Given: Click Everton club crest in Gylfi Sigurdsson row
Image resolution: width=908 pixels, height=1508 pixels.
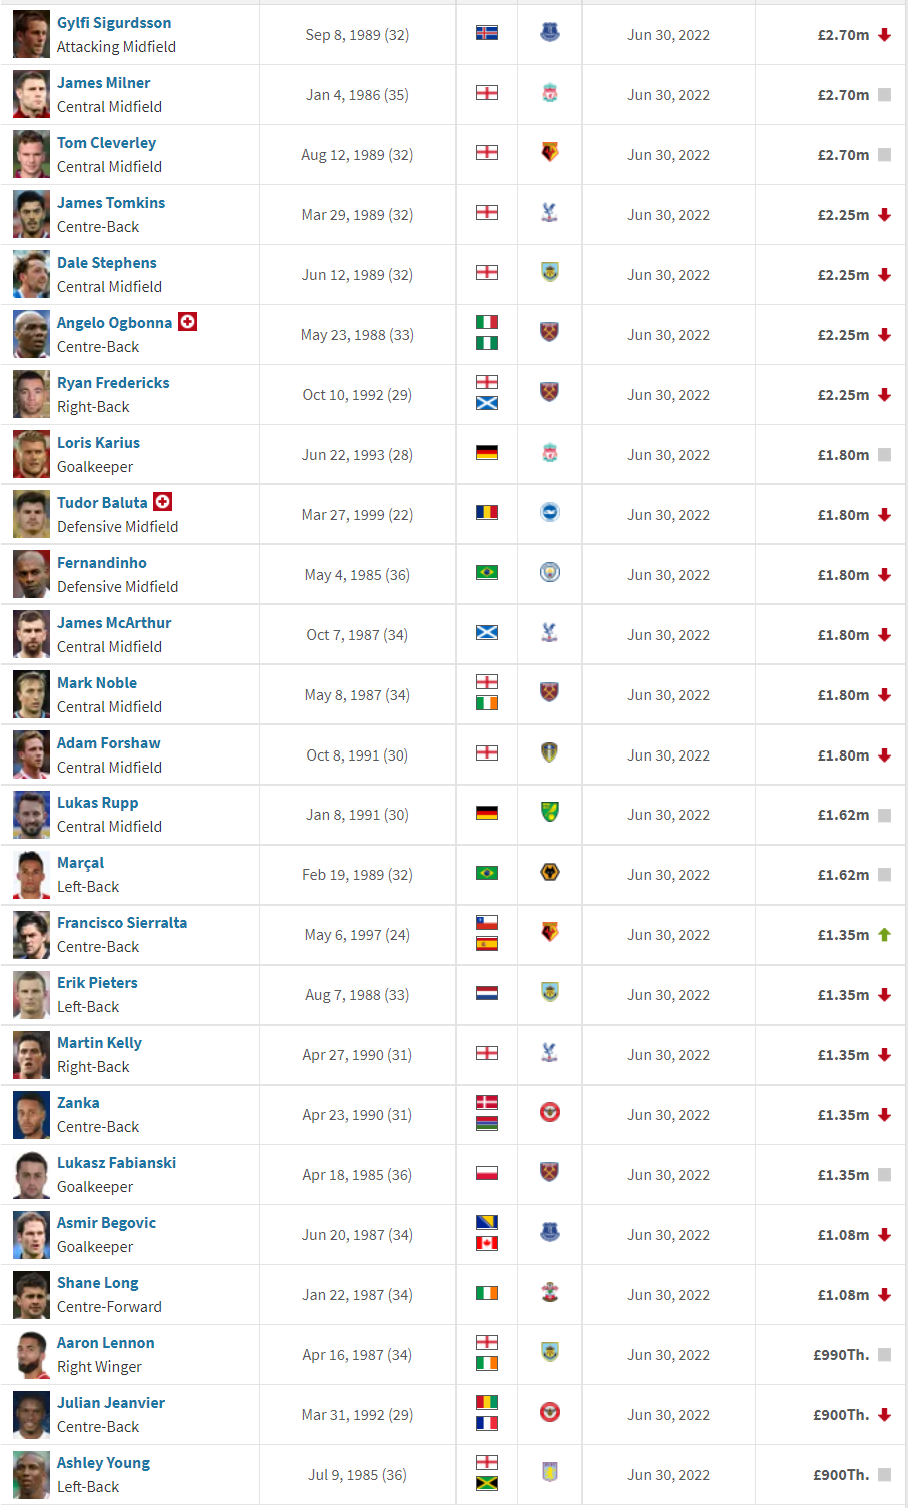Looking at the screenshot, I should [x=549, y=33].
